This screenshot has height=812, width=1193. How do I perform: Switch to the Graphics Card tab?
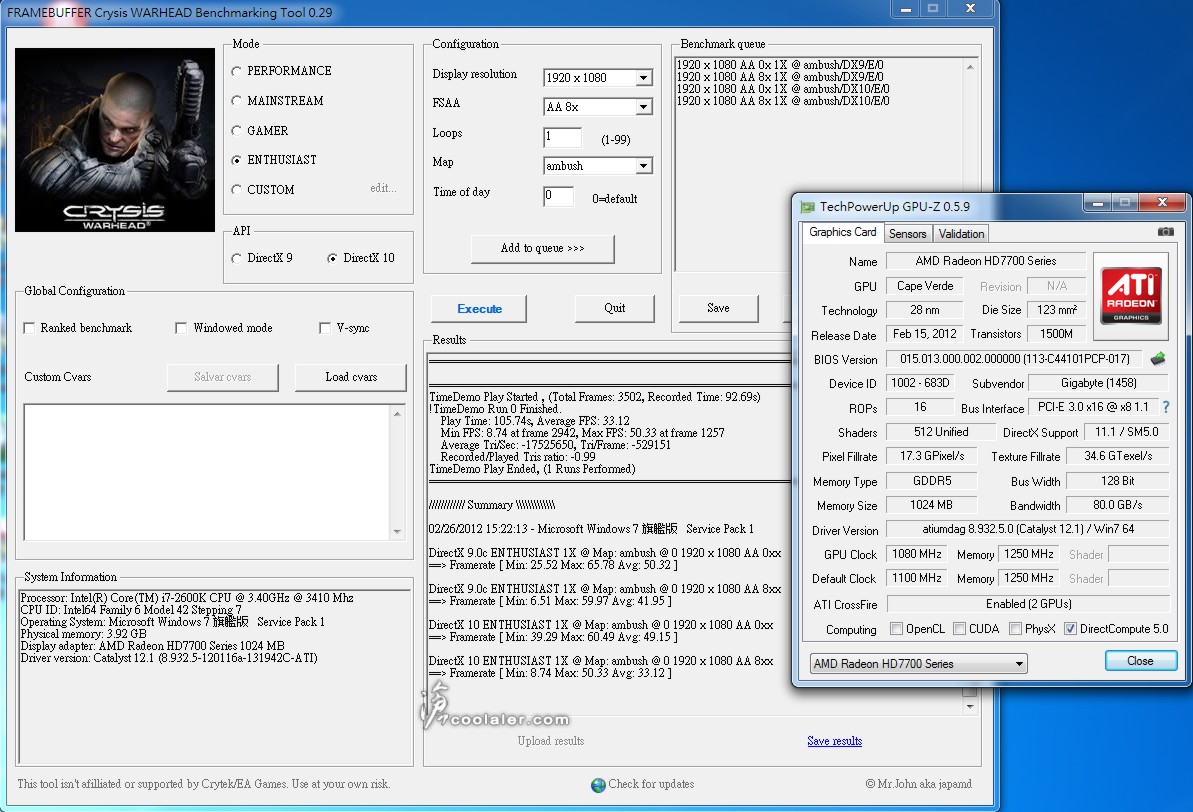pyautogui.click(x=842, y=232)
